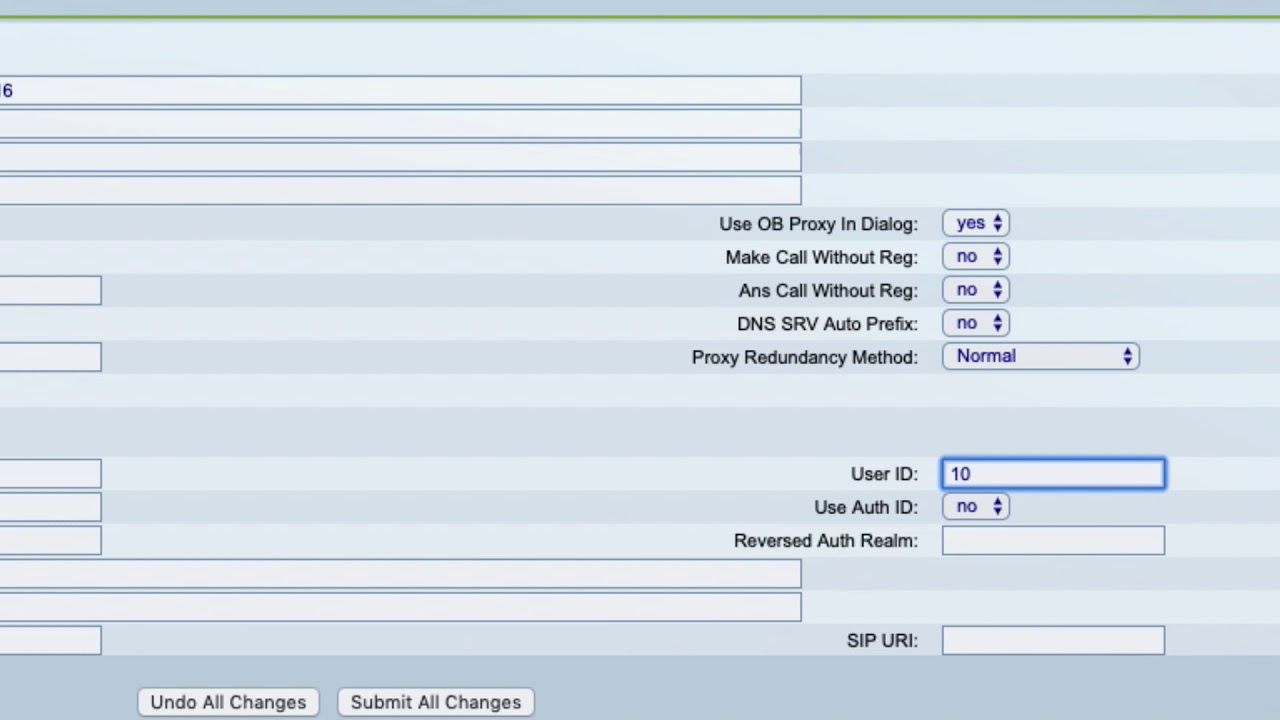Screen dimensions: 1280x720
Task: Open the Make Call Without Reg dropdown
Action: click(x=975, y=256)
